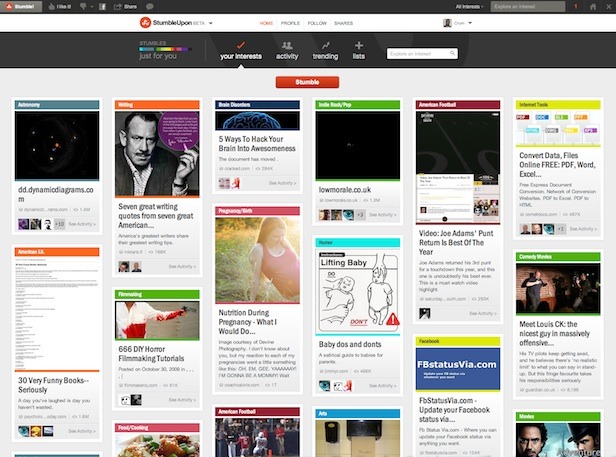The image size is (616, 457).
Task: Go to the HOME nav item
Action: coord(266,23)
